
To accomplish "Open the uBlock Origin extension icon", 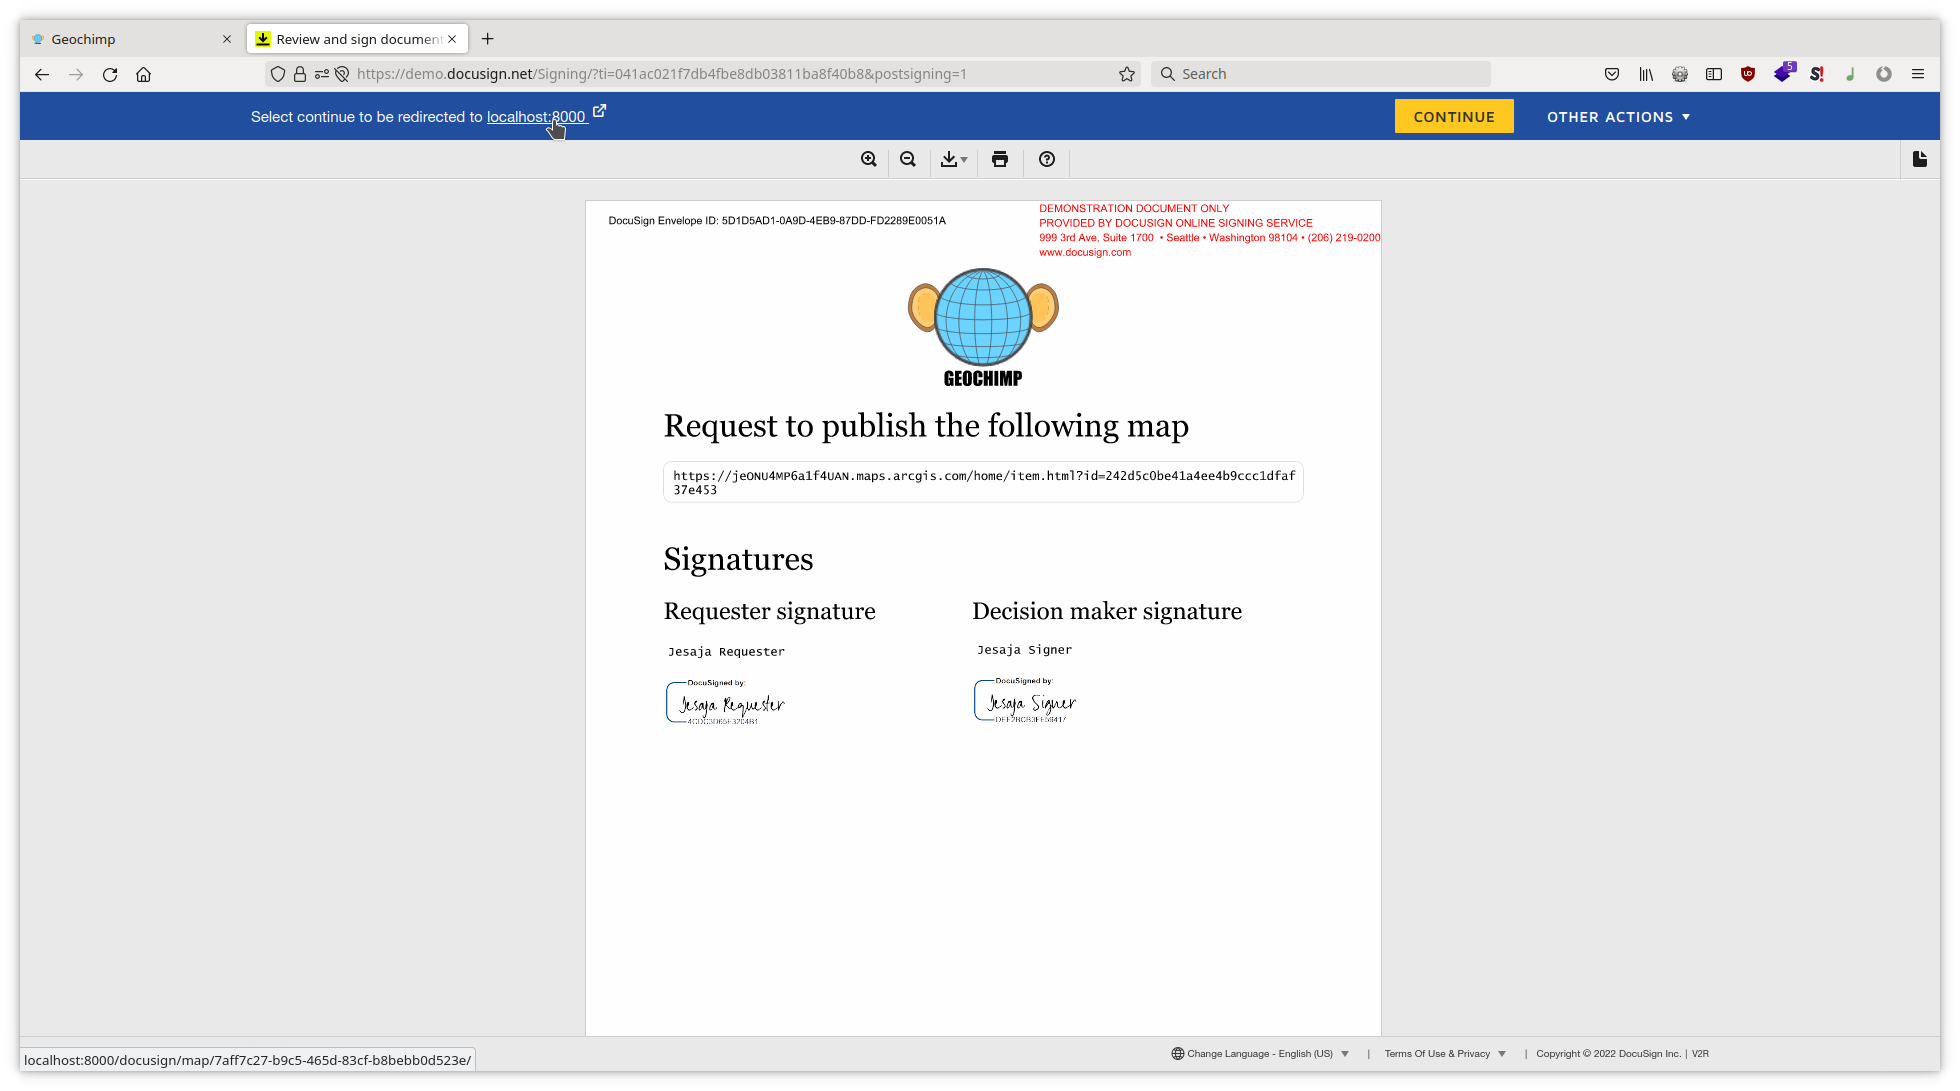I will coord(1748,74).
